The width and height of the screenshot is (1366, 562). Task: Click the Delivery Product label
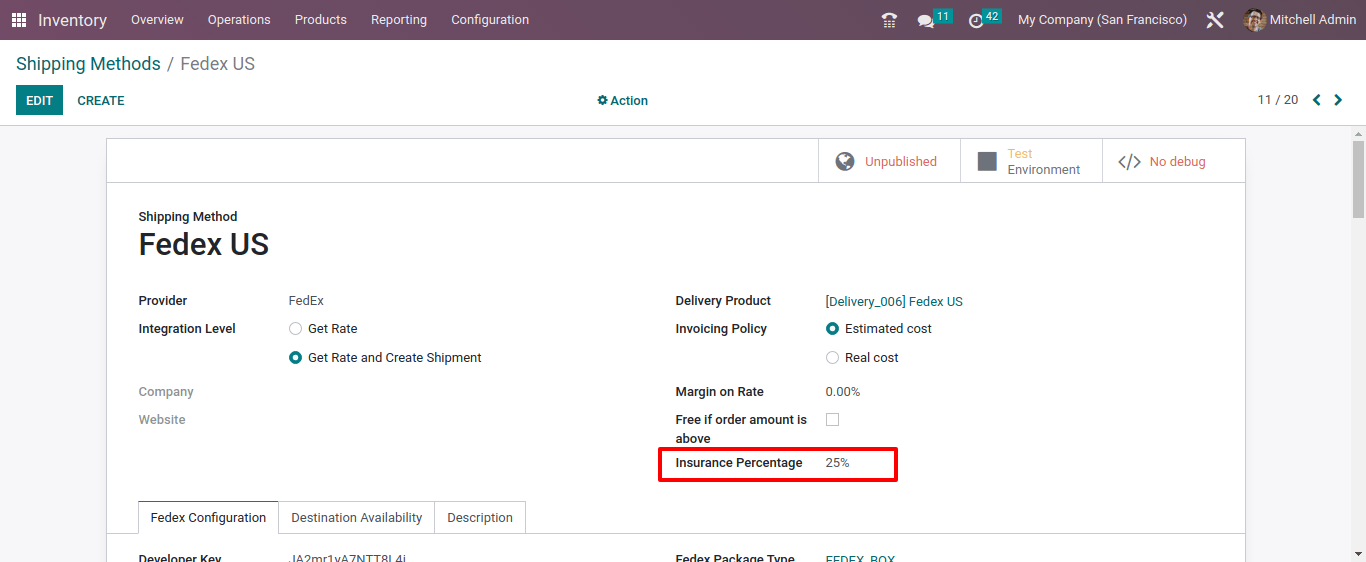723,301
